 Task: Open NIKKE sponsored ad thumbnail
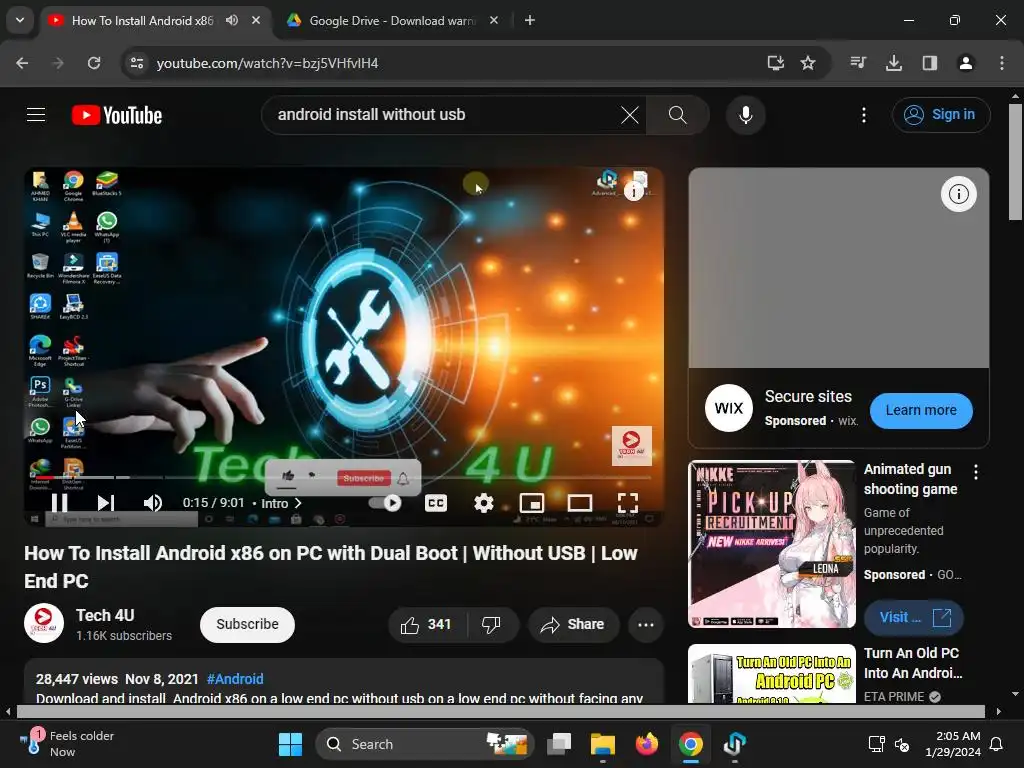(772, 544)
